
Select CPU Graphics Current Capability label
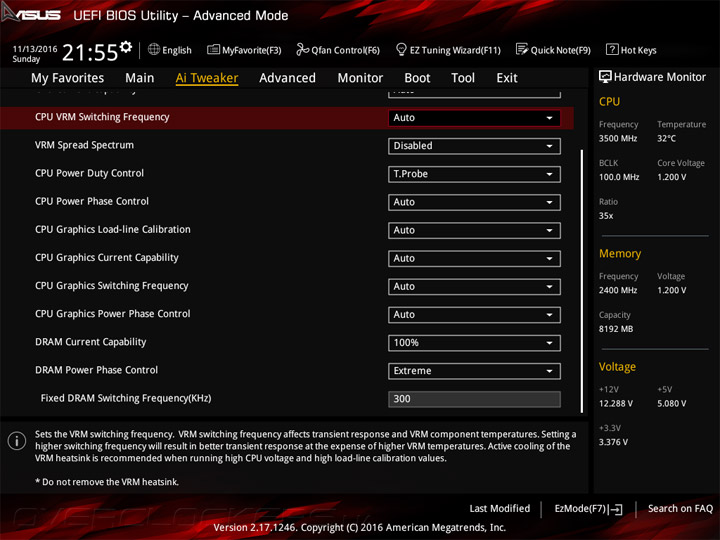[x=107, y=258]
